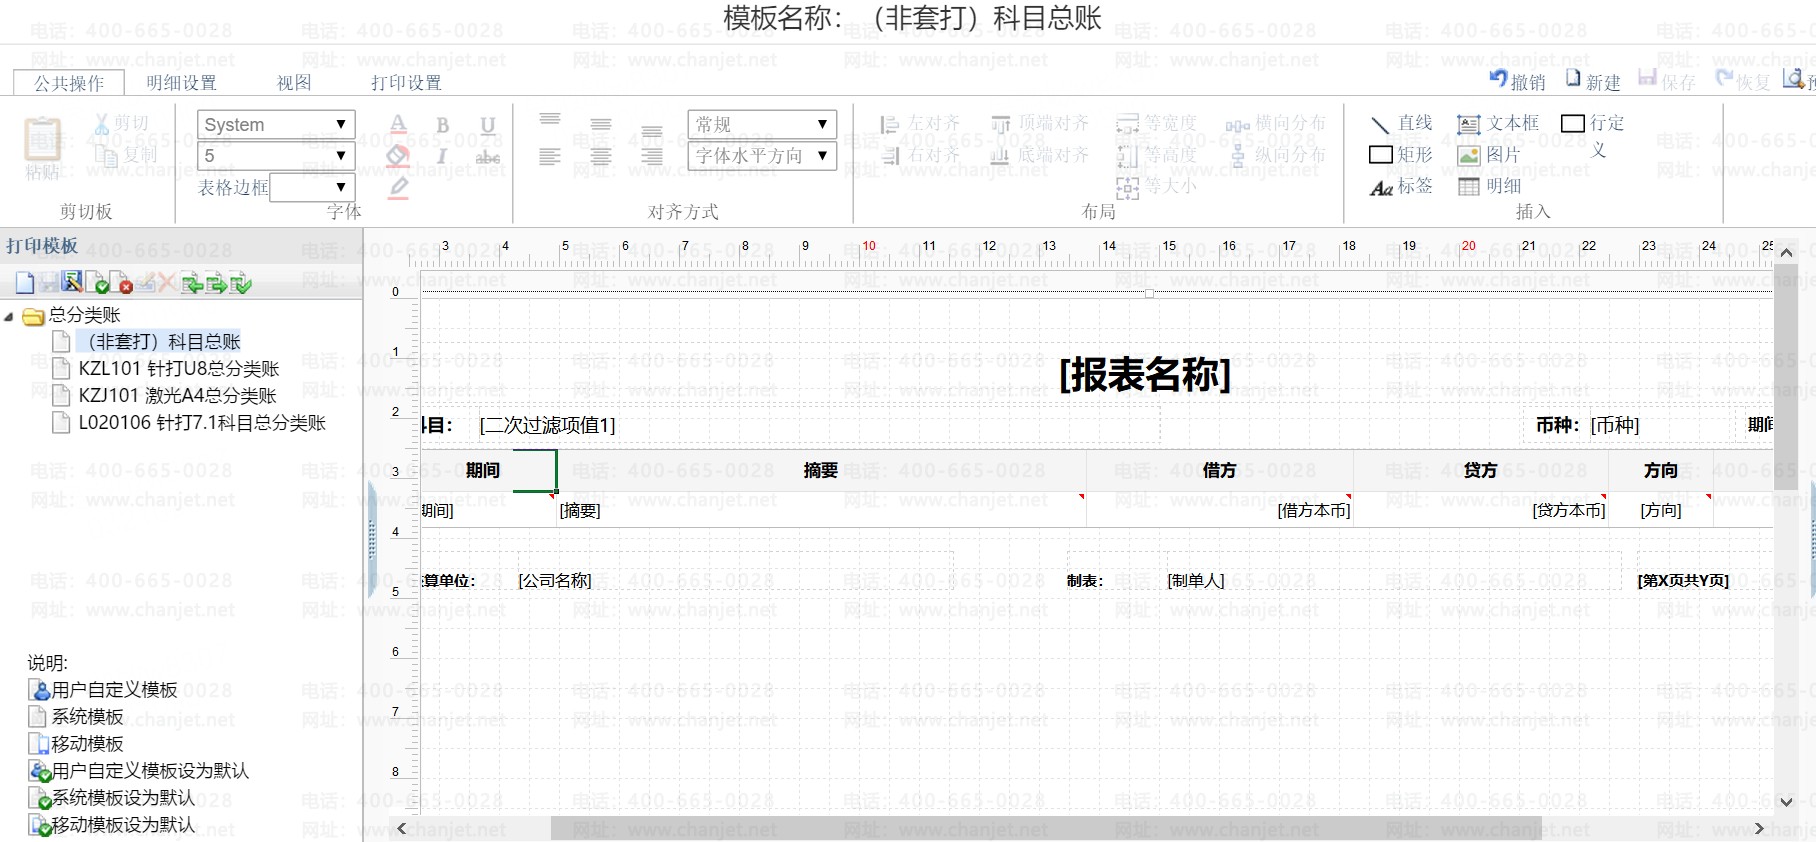Click the 顶端对齐 align-top layout icon
This screenshot has width=1816, height=842.
1000,124
